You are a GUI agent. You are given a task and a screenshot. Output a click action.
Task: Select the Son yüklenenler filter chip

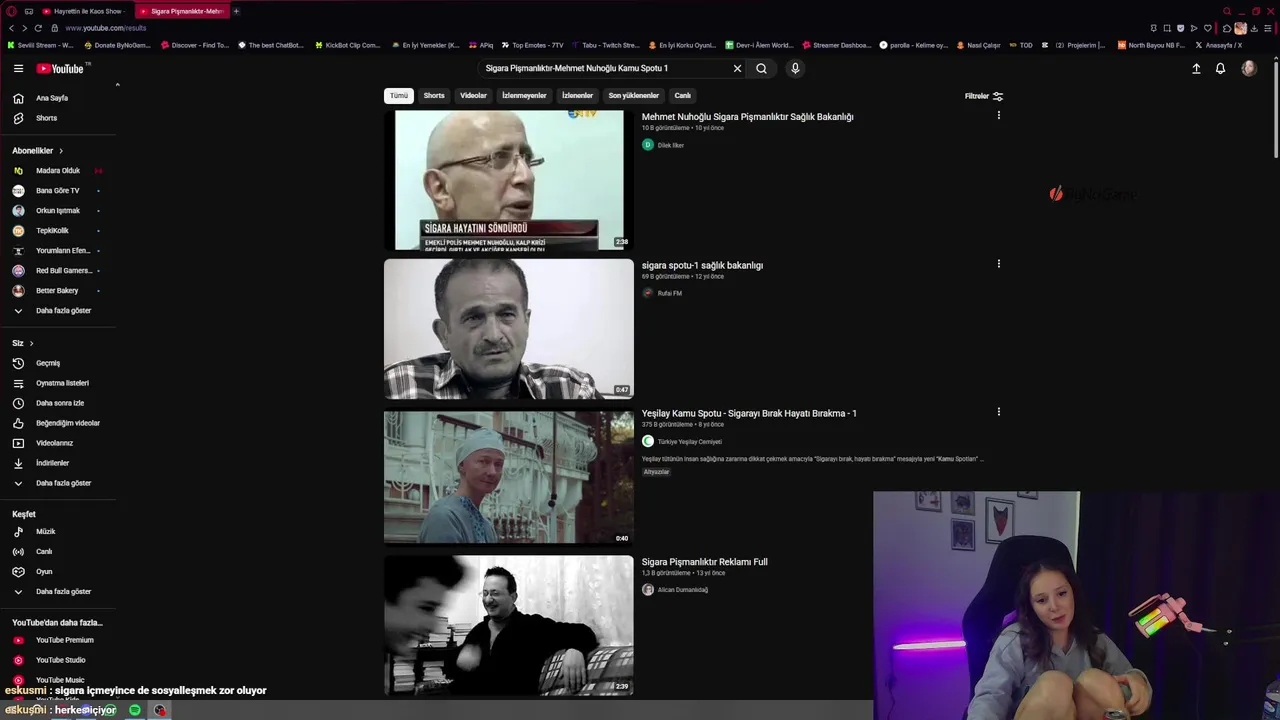point(633,96)
